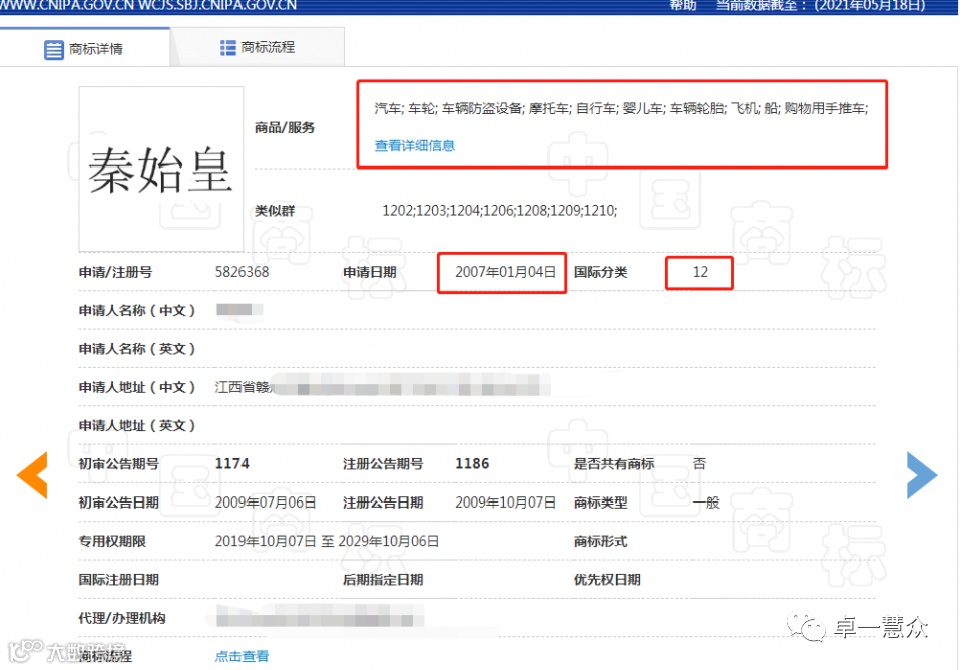Switch to the 商标详情 tab
Image resolution: width=960 pixels, height=670 pixels.
tap(84, 48)
